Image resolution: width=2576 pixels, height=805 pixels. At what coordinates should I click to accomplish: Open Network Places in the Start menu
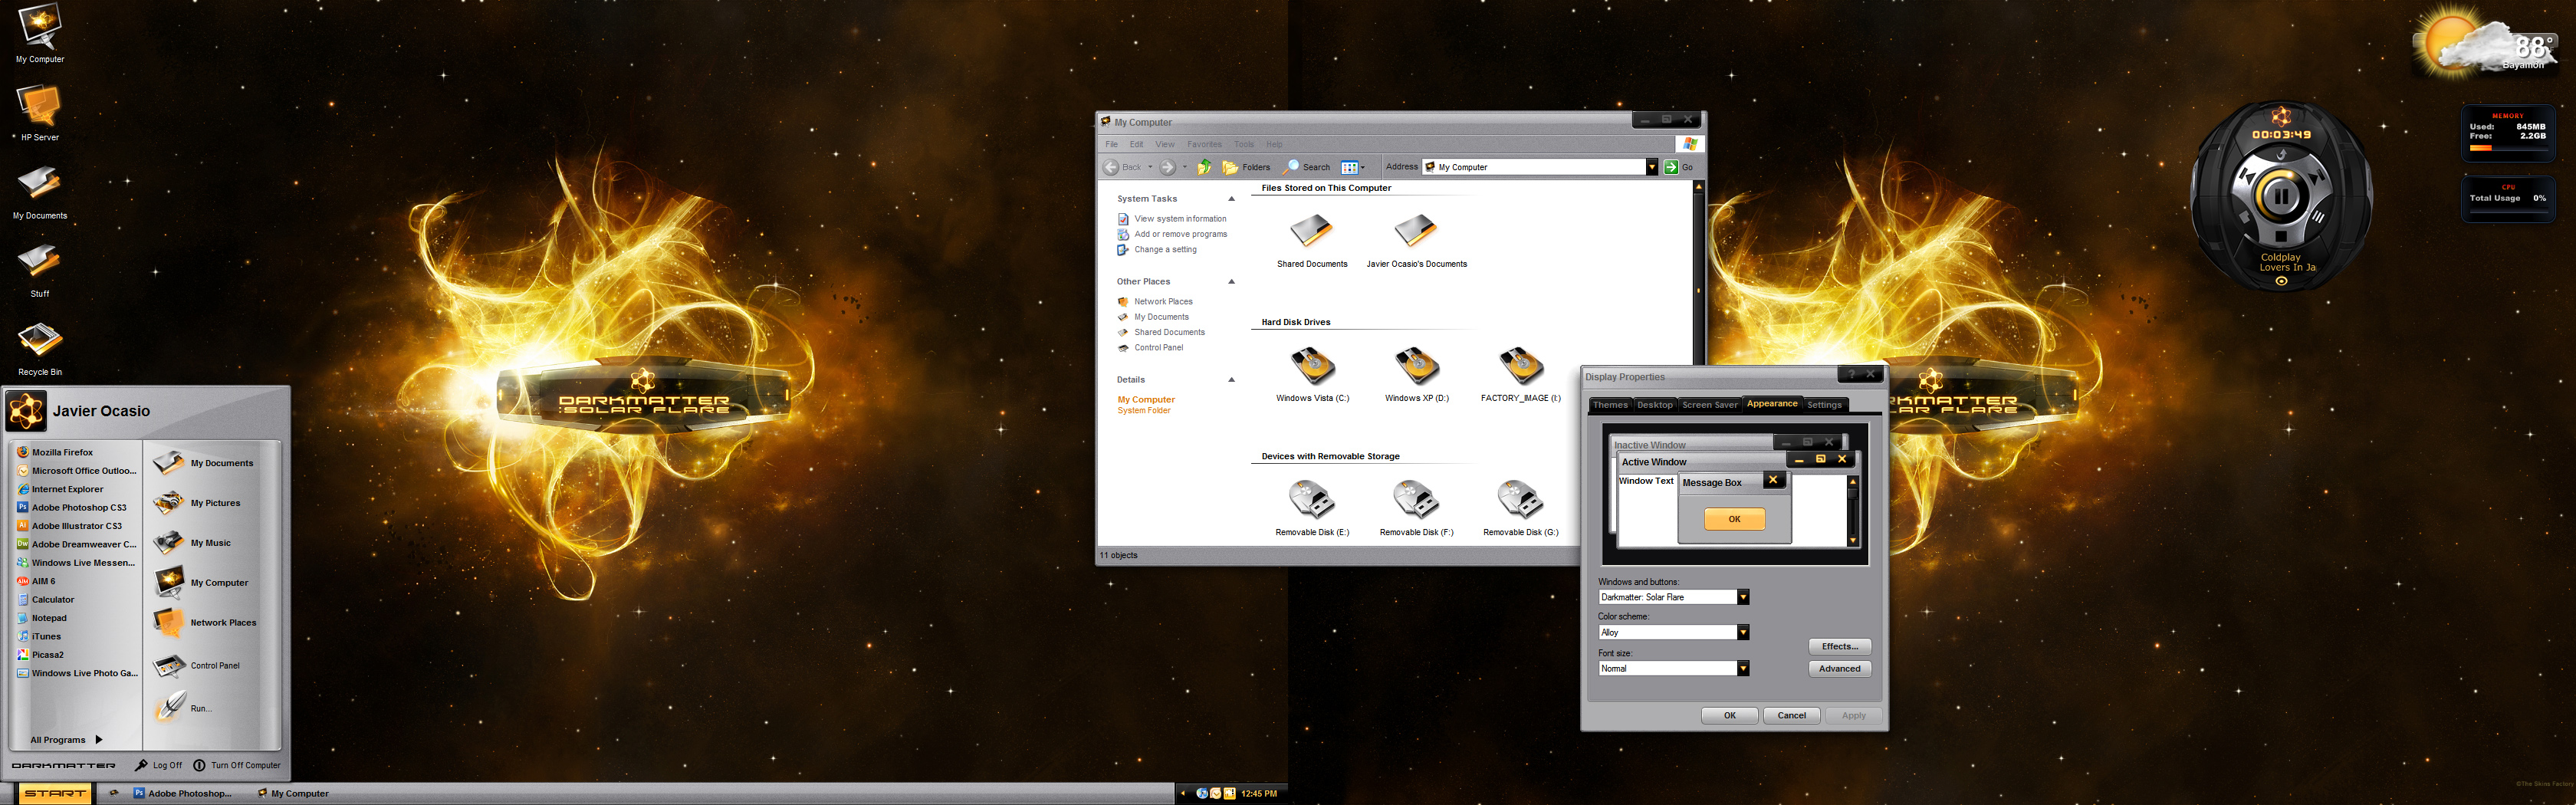(206, 622)
